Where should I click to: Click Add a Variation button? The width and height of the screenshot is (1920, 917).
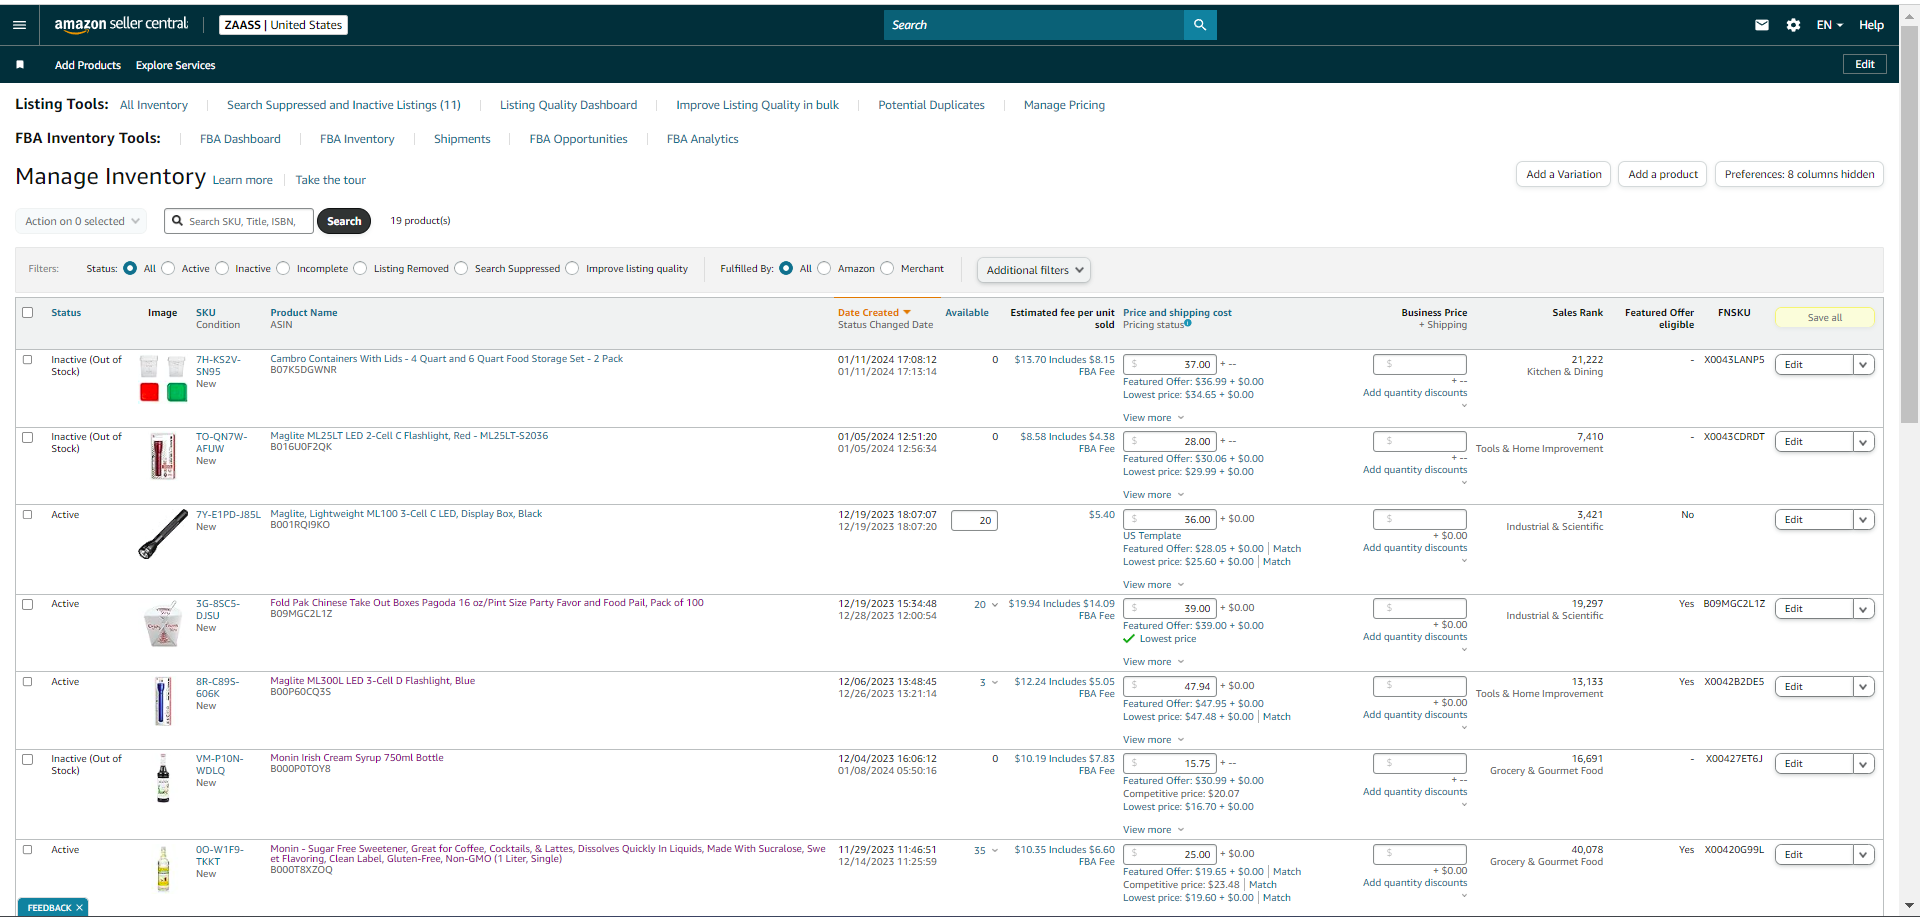pos(1564,174)
